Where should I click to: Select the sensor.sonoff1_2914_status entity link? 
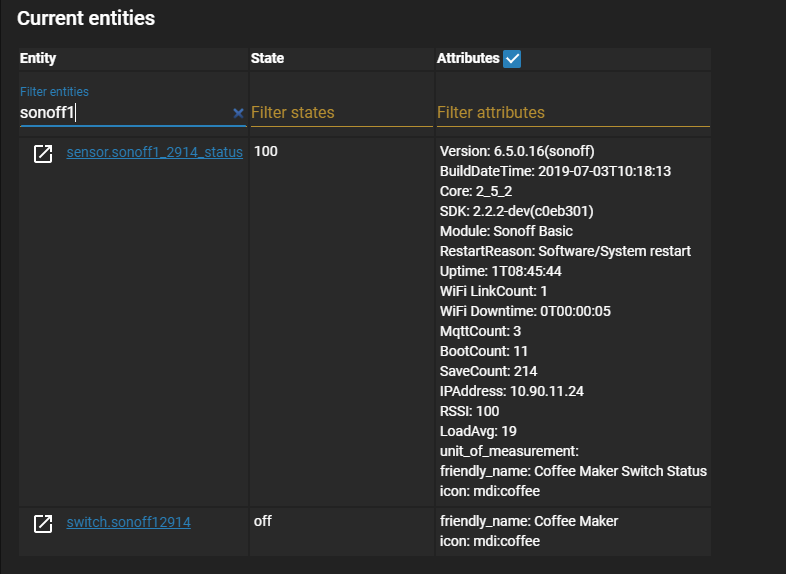coord(154,152)
